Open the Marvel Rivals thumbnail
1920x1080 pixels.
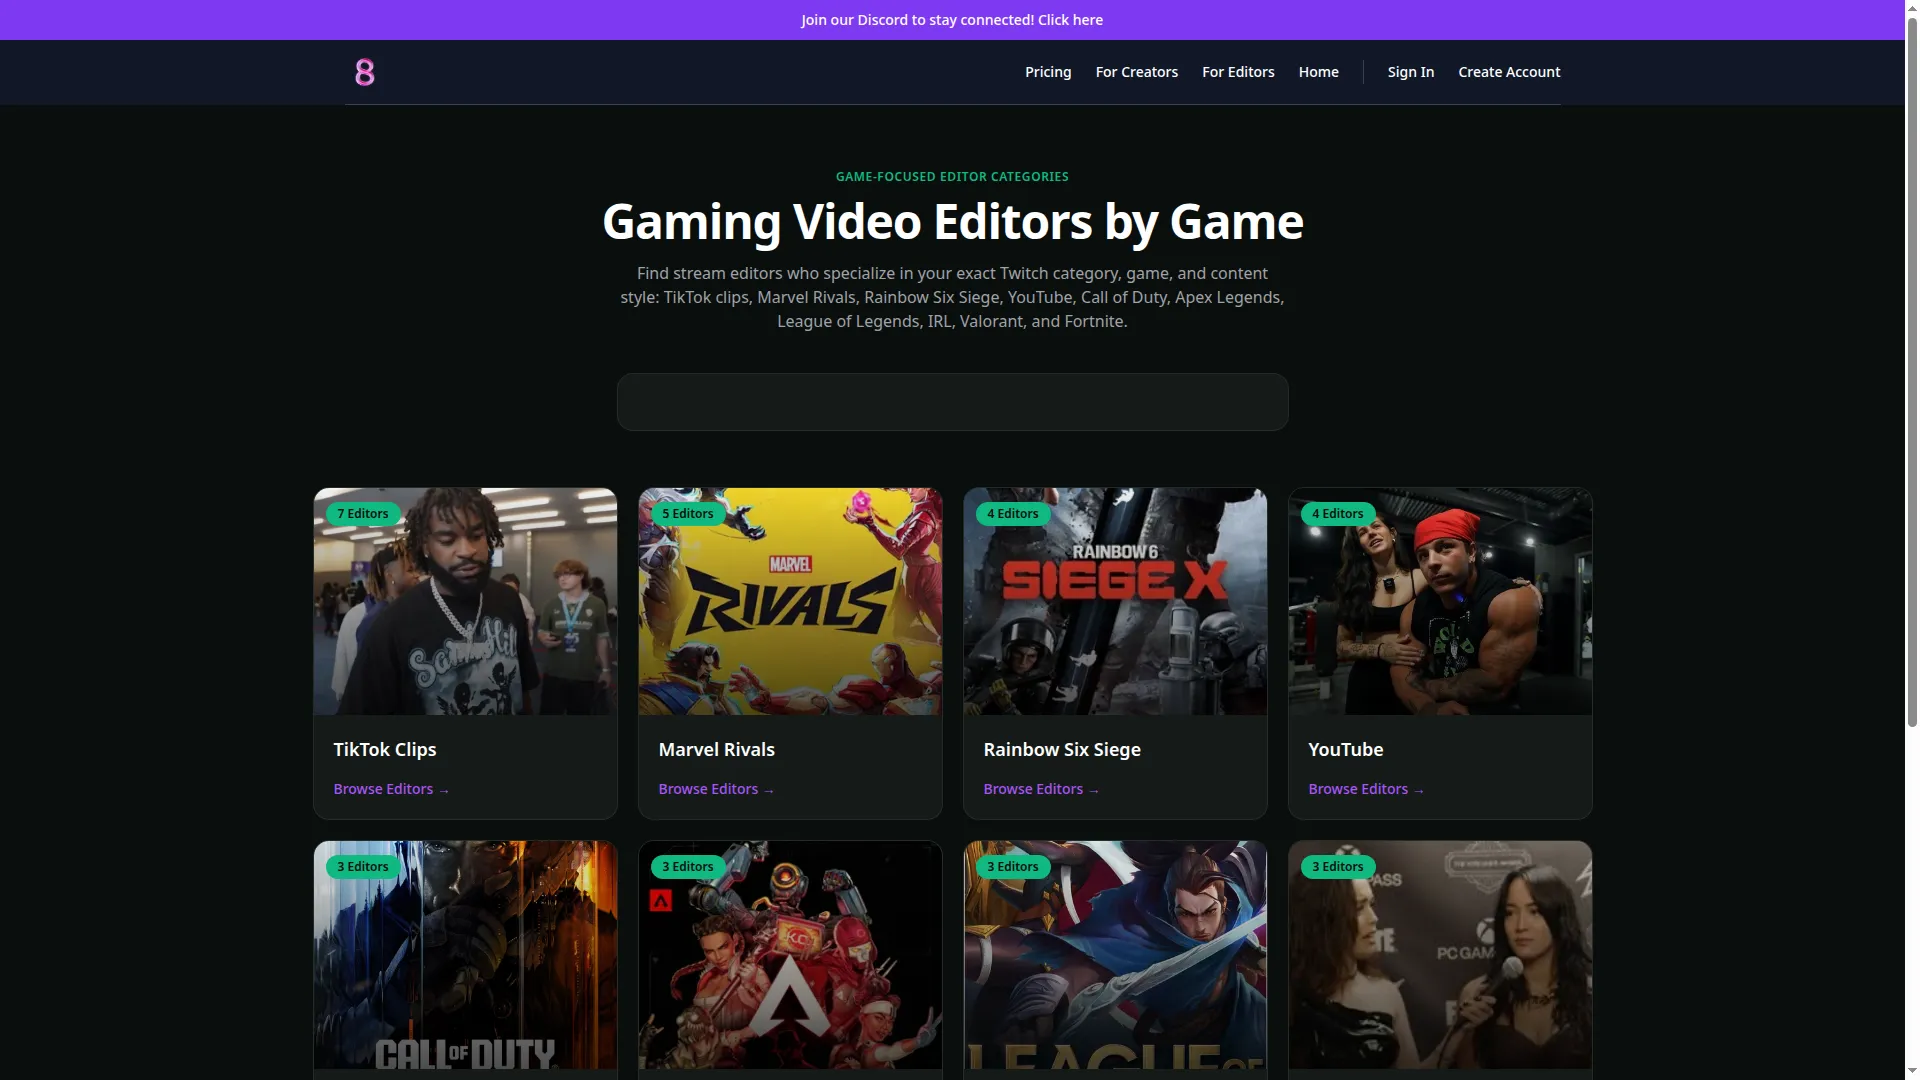tap(790, 601)
